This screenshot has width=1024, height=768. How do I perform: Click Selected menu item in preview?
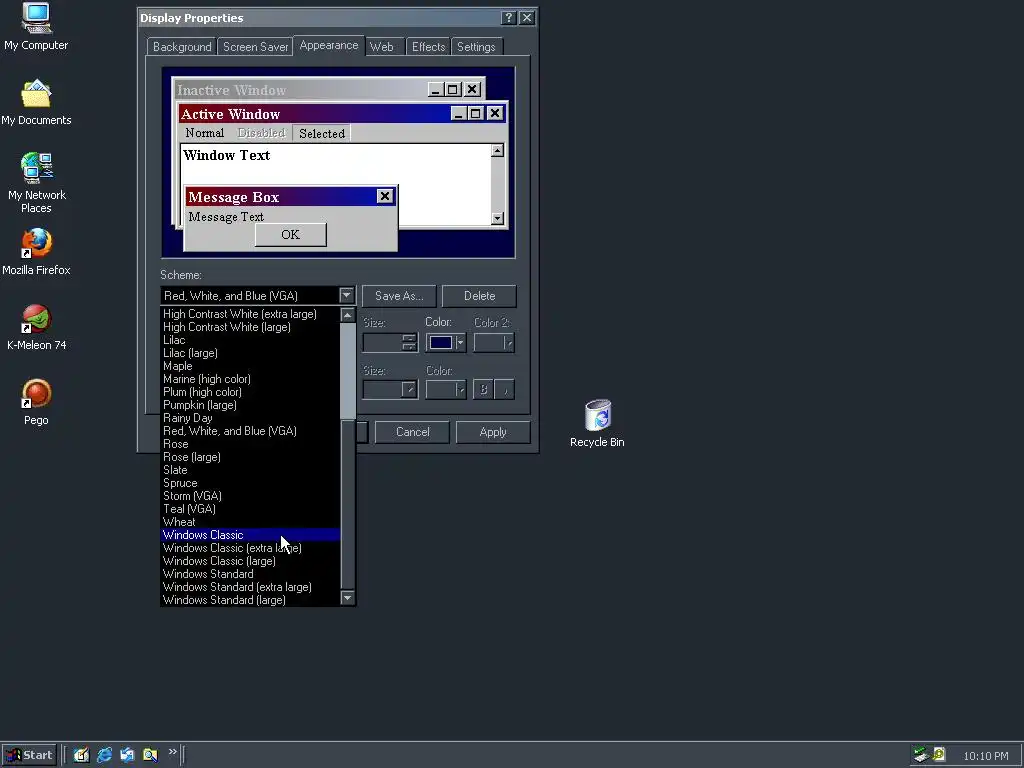[322, 133]
